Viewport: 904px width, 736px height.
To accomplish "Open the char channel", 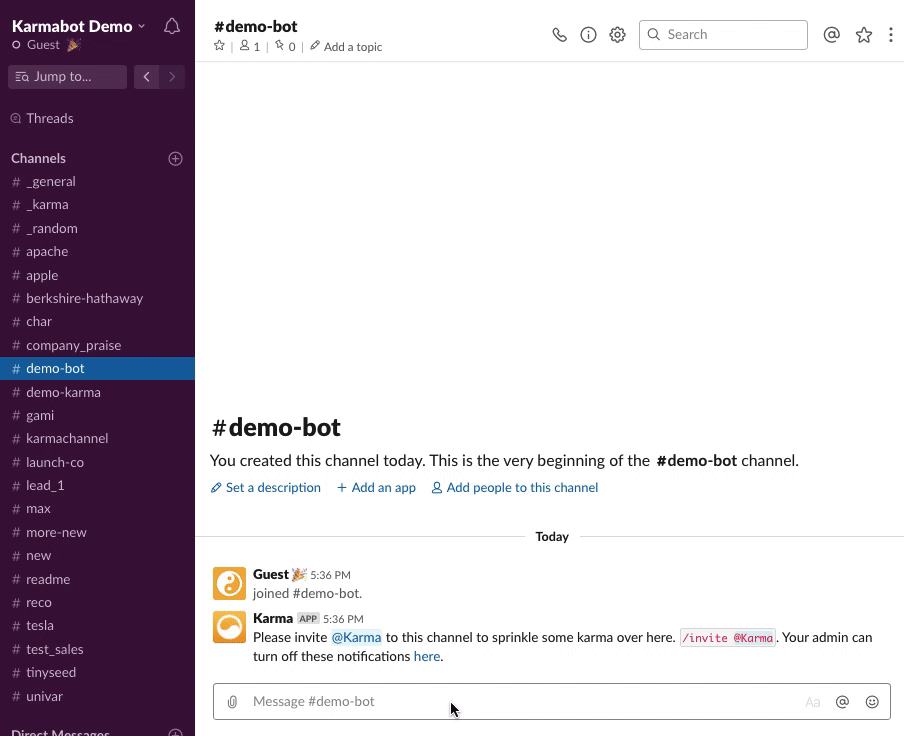I will pos(97,322).
